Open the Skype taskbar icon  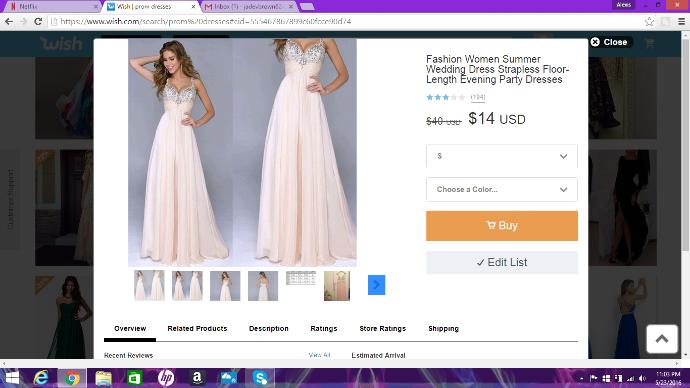[x=260, y=378]
